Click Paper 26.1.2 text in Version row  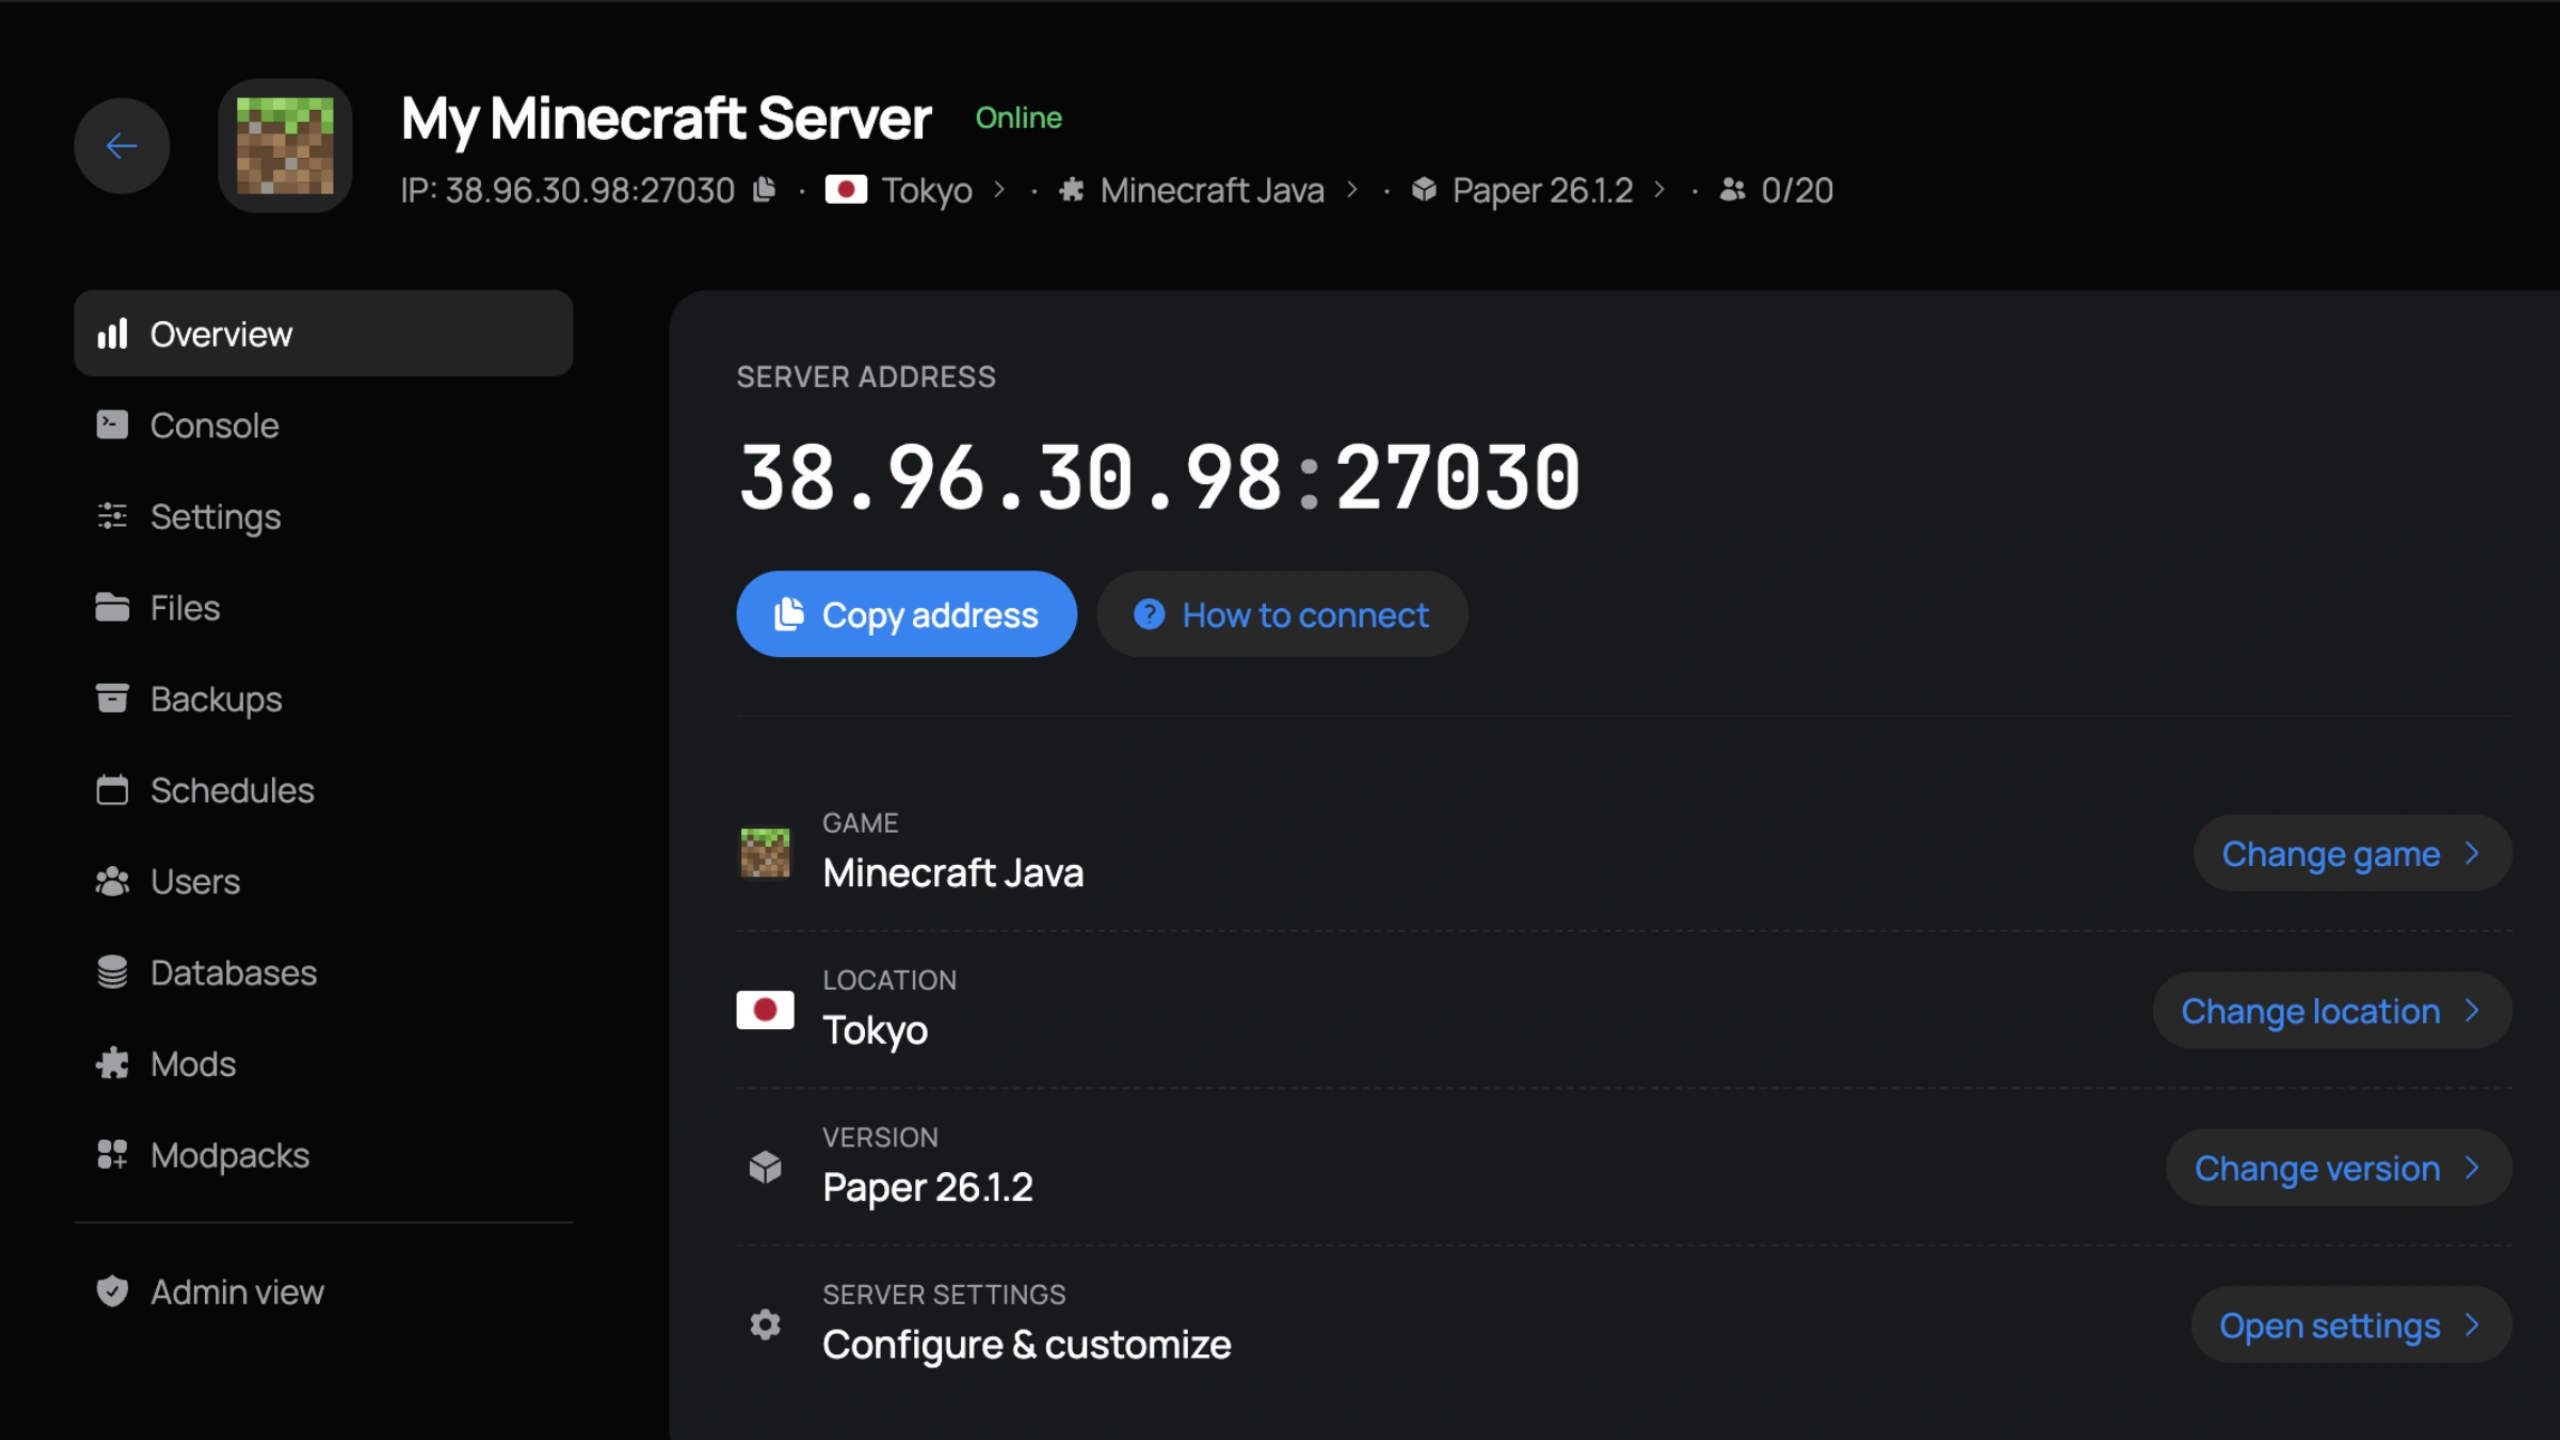tap(927, 1187)
